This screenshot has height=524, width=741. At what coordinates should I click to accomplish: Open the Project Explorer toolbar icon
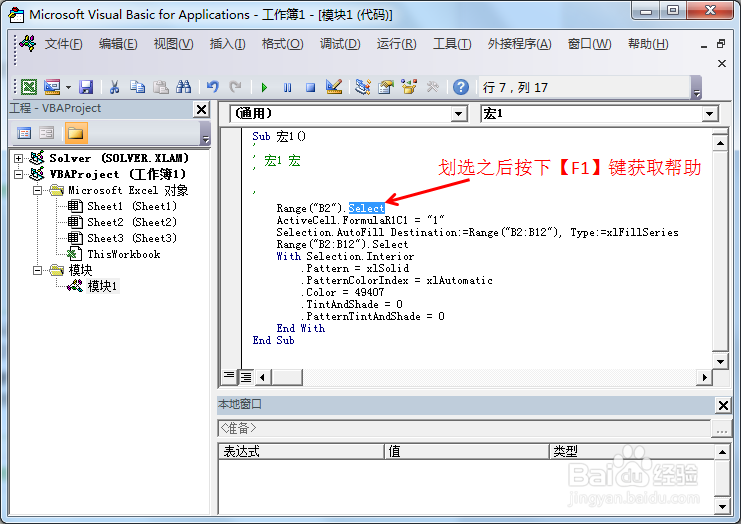point(363,87)
